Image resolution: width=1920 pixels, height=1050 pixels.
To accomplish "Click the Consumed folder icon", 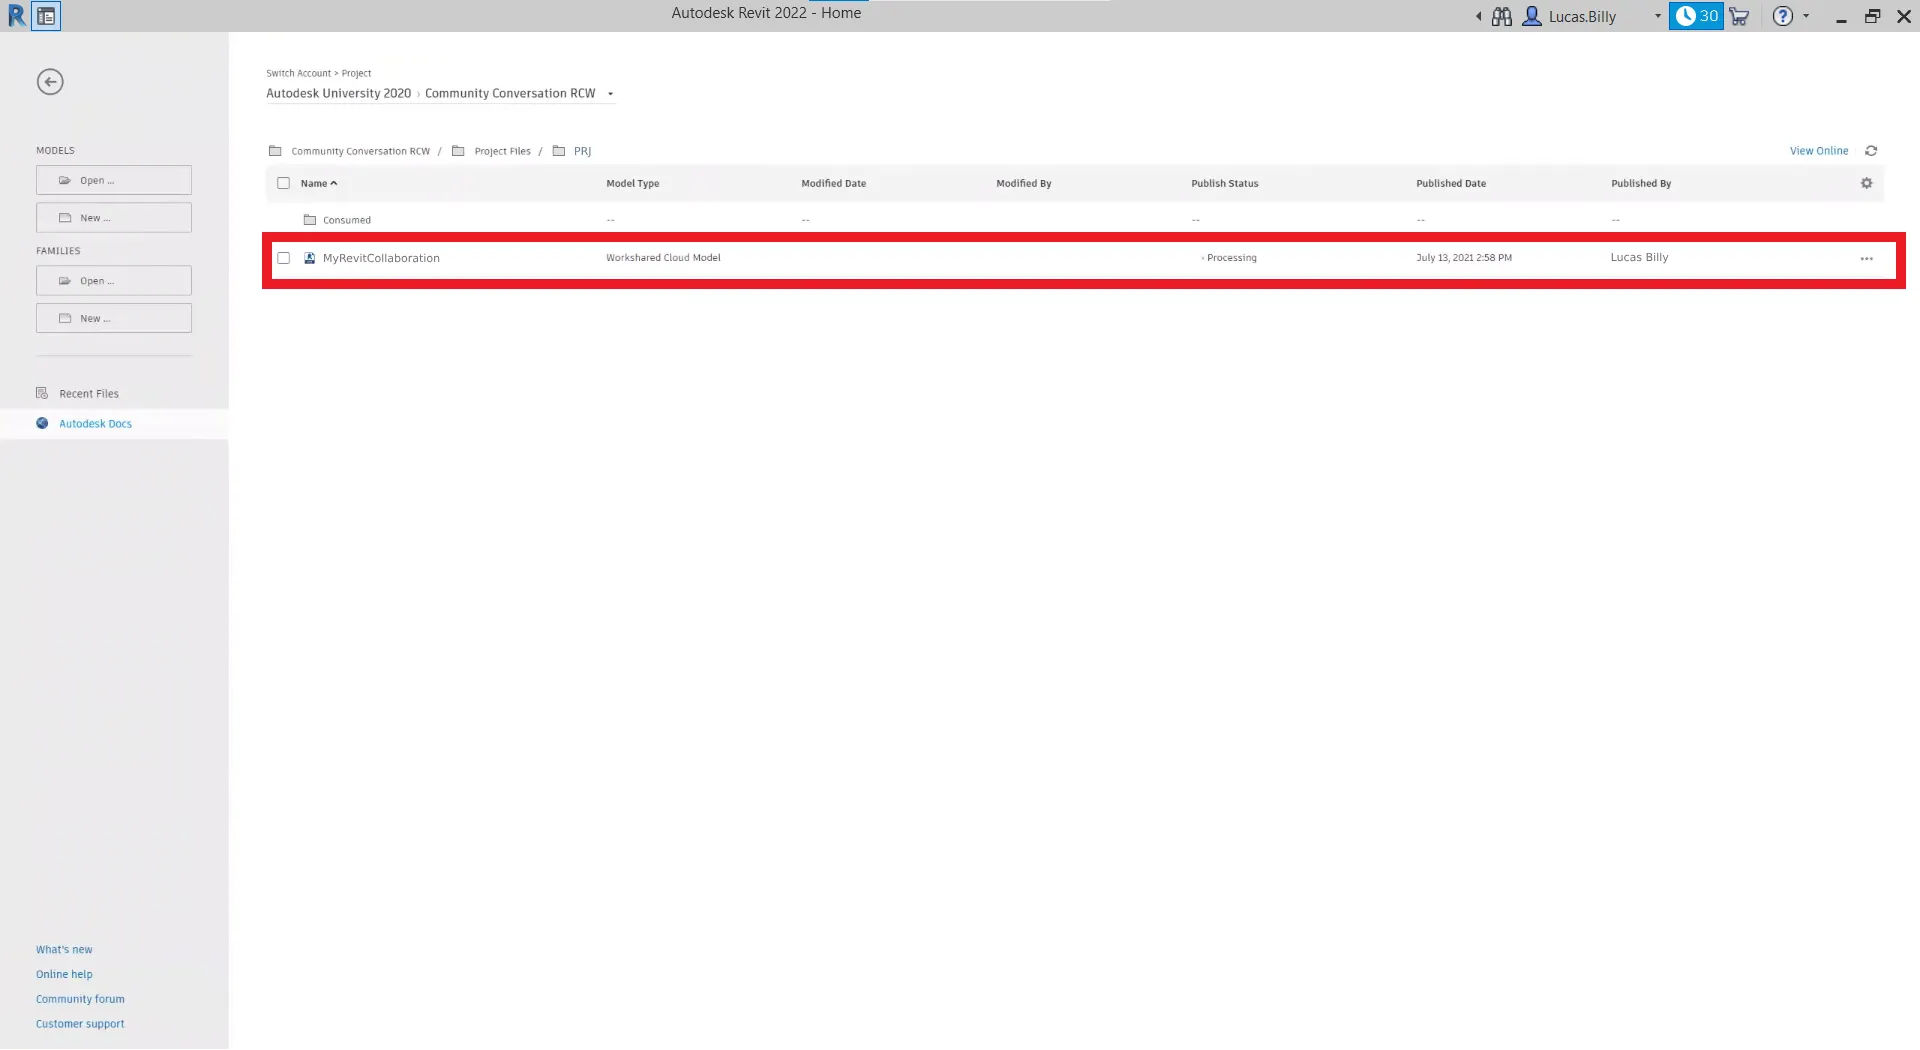I will click(x=310, y=220).
